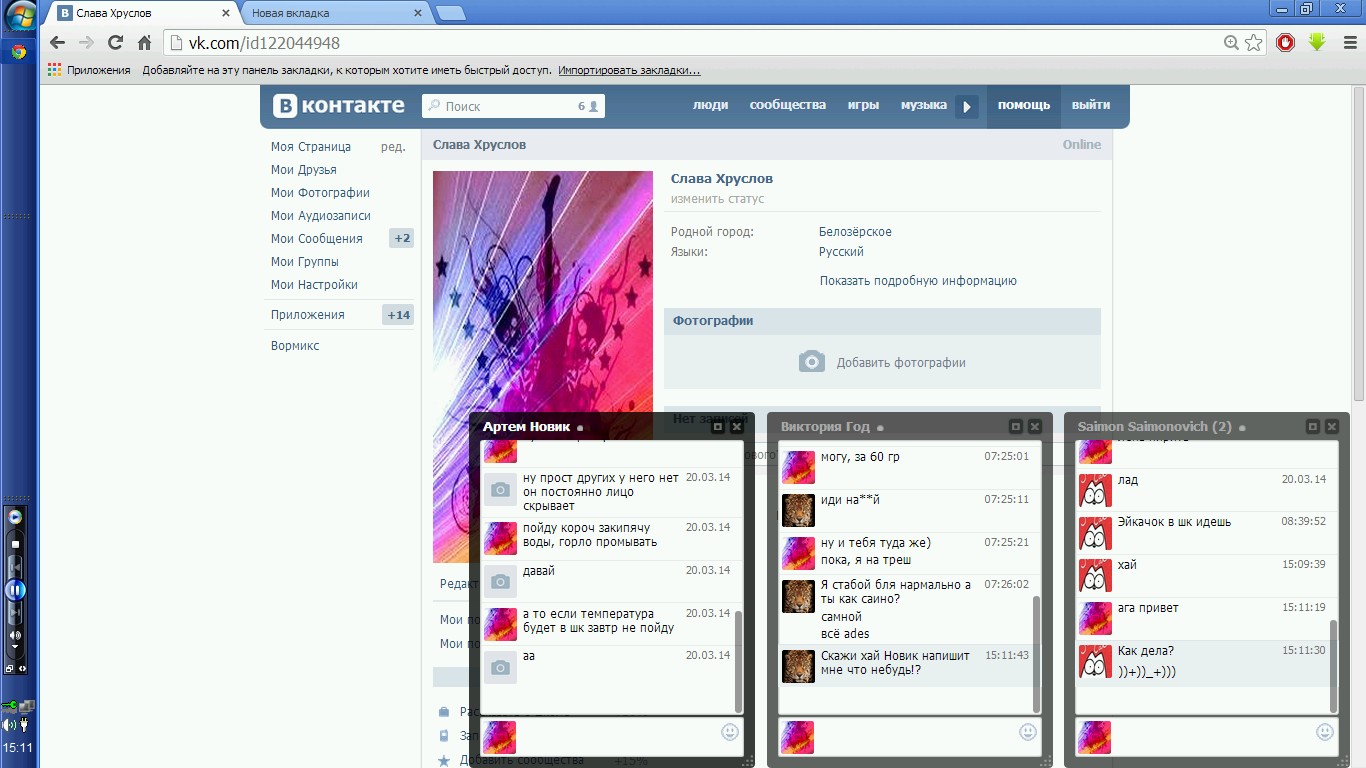Reload the page in Chrome
Screen dimensions: 1366x768
pyautogui.click(x=115, y=43)
